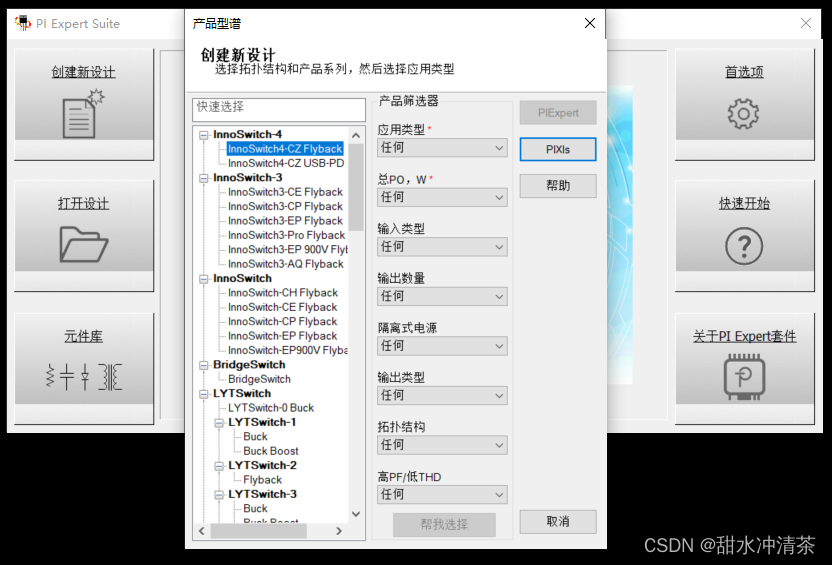The height and width of the screenshot is (565, 832).
Task: Open the 元件库 link
Action: (83, 336)
